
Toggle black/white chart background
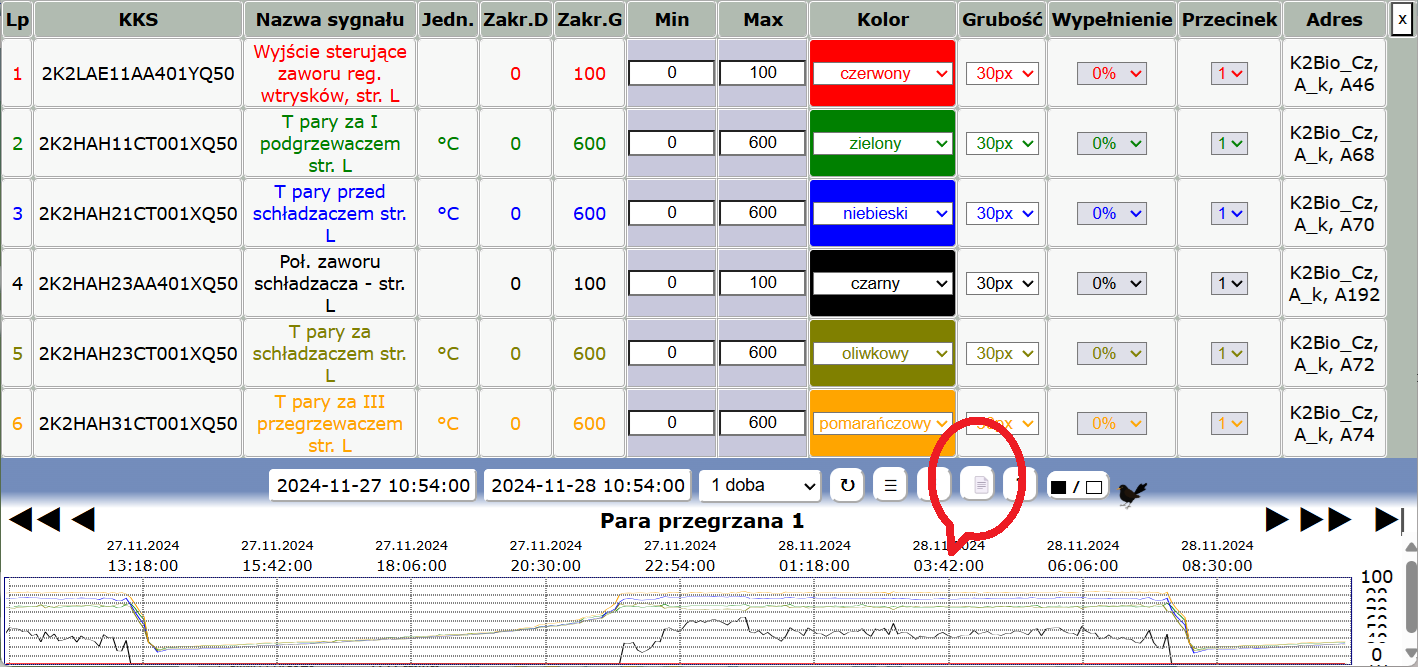(x=1075, y=487)
